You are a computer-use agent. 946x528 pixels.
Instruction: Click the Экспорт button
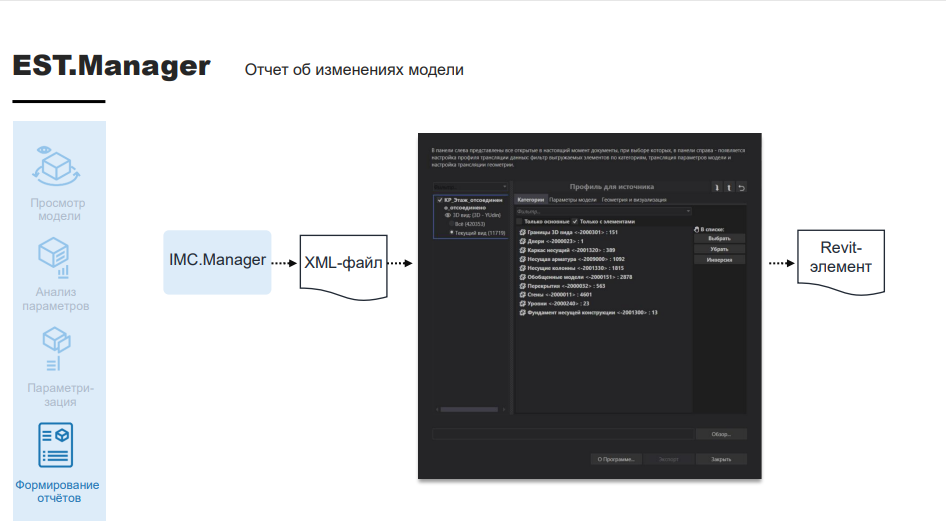click(x=668, y=459)
